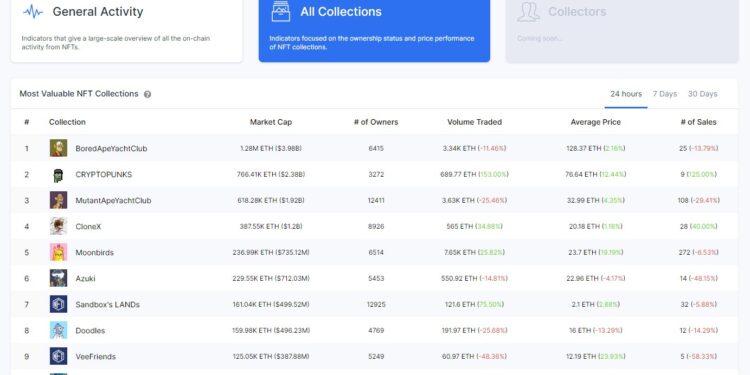Image resolution: width=750 pixels, height=375 pixels.
Task: Click the 236.99K ETH ($735.12M) market cap
Action: (271, 253)
